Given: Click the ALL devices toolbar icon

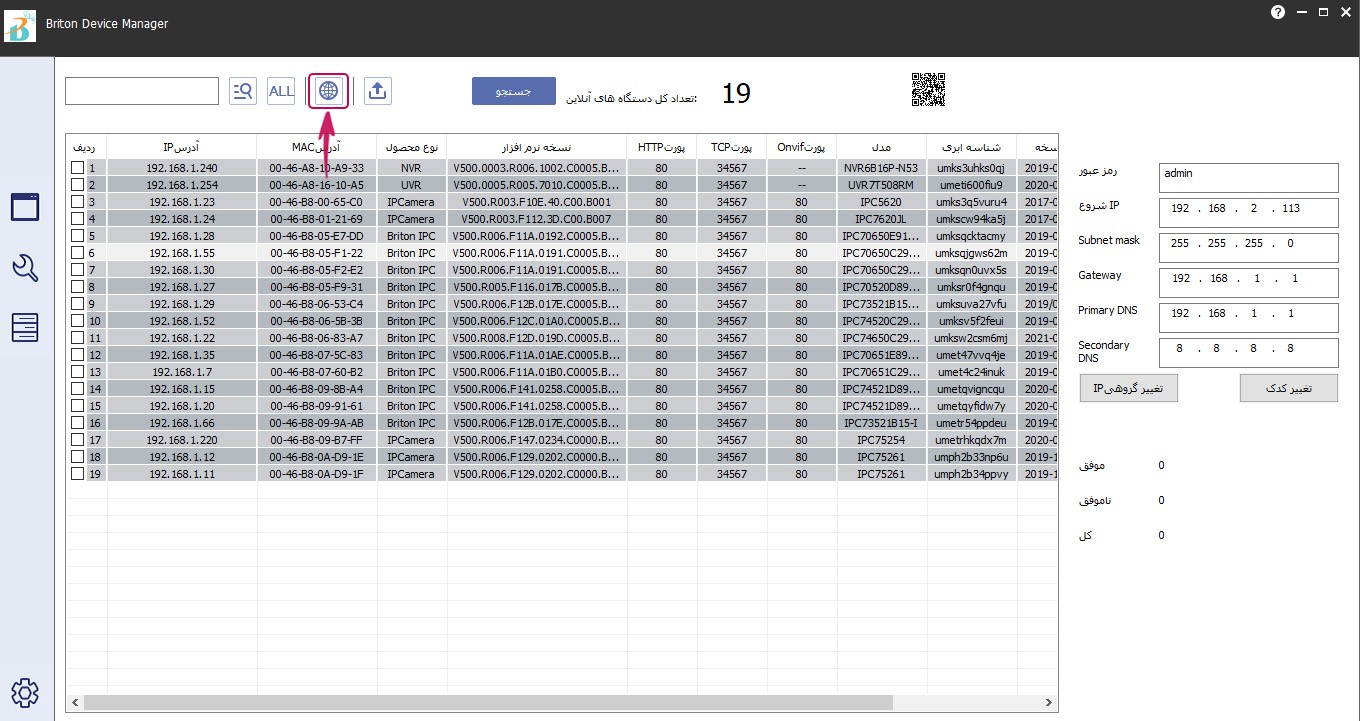Looking at the screenshot, I should [x=281, y=91].
